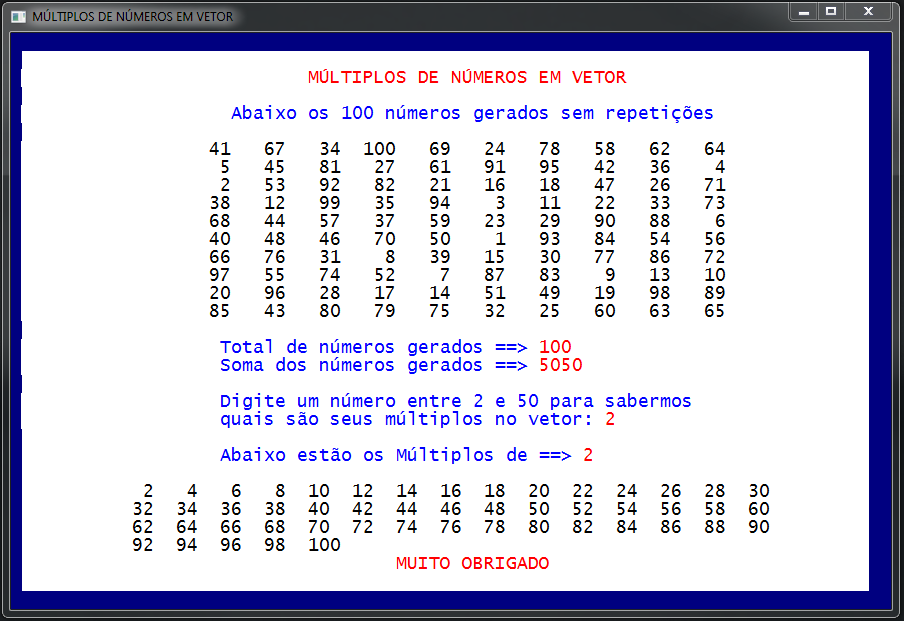Click number 49 in the generated grid
904x621 pixels.
[x=549, y=293]
